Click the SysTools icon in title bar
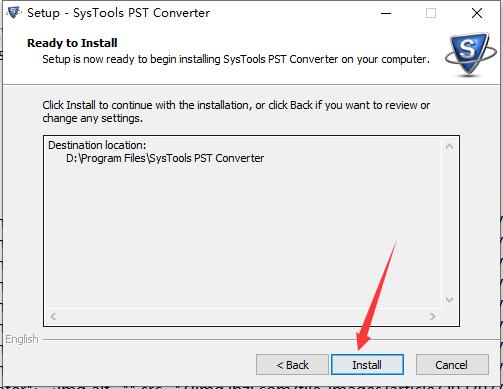Image resolution: width=503 pixels, height=389 pixels. (14, 13)
